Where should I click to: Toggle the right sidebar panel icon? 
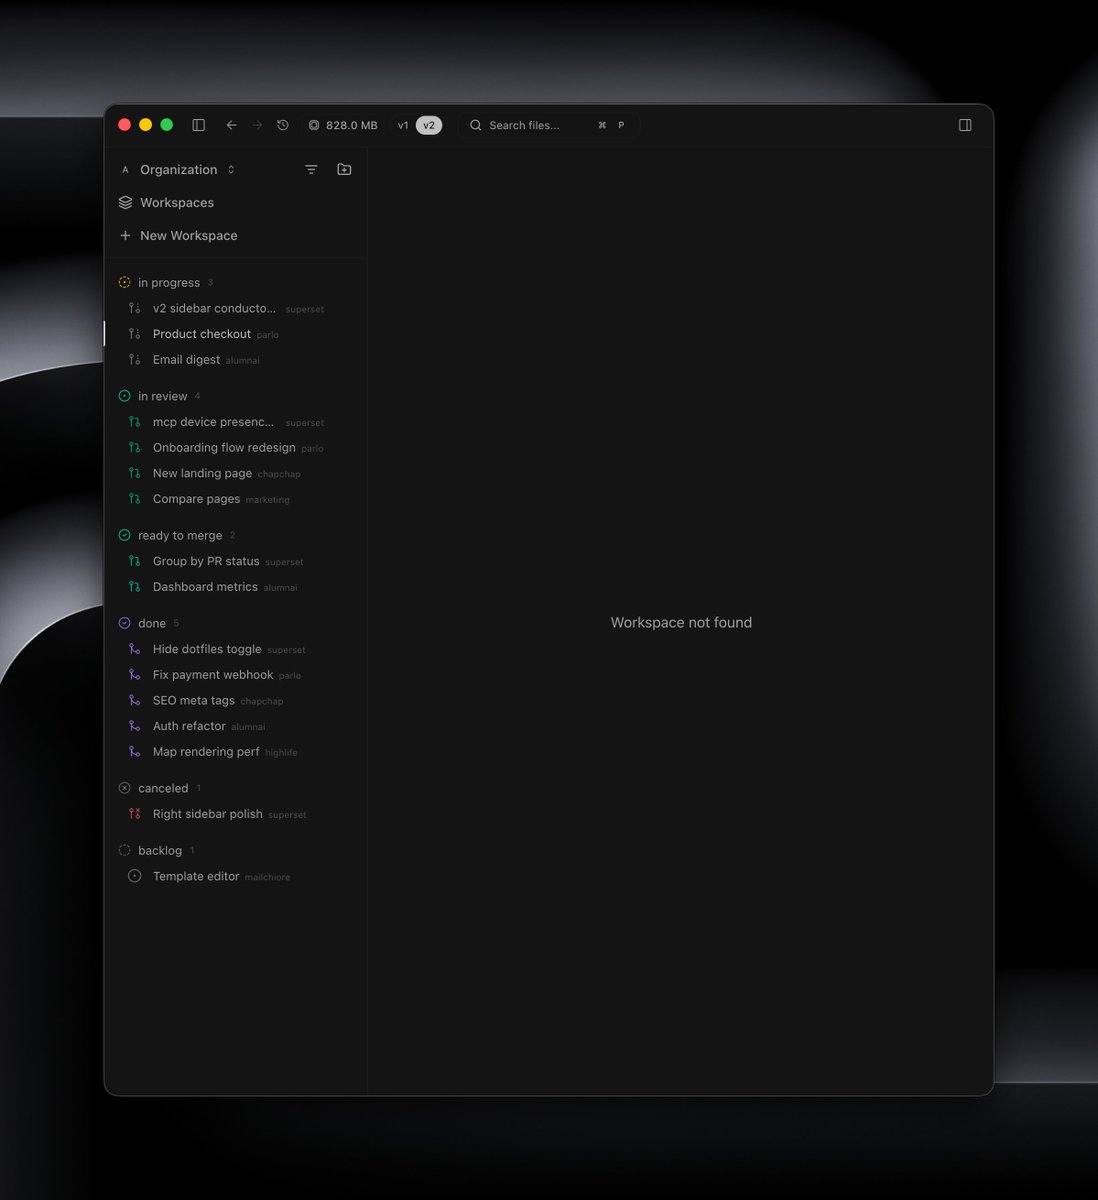coord(965,125)
